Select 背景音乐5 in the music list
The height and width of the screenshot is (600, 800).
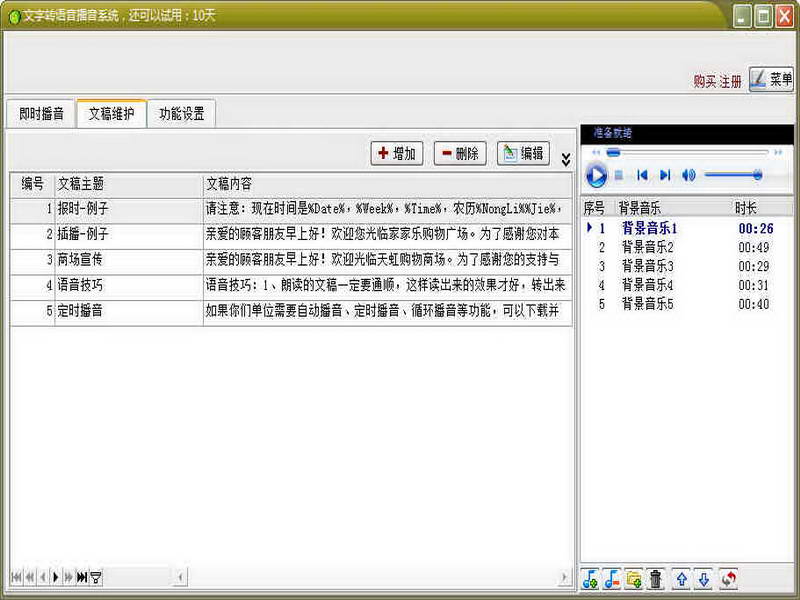(x=687, y=304)
